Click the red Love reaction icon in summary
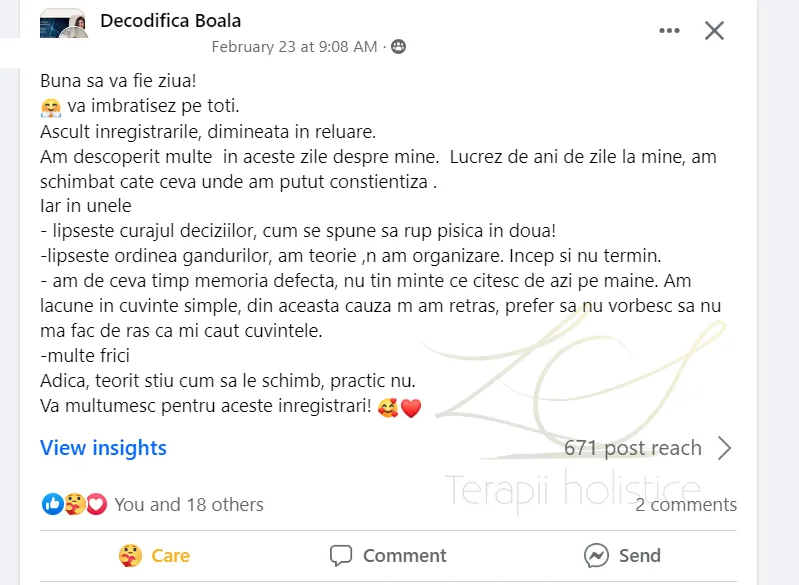799x585 pixels. 96,504
